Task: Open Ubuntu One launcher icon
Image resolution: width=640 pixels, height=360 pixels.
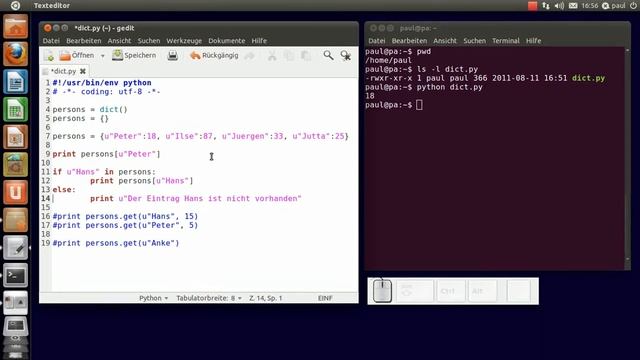Action: point(16,192)
